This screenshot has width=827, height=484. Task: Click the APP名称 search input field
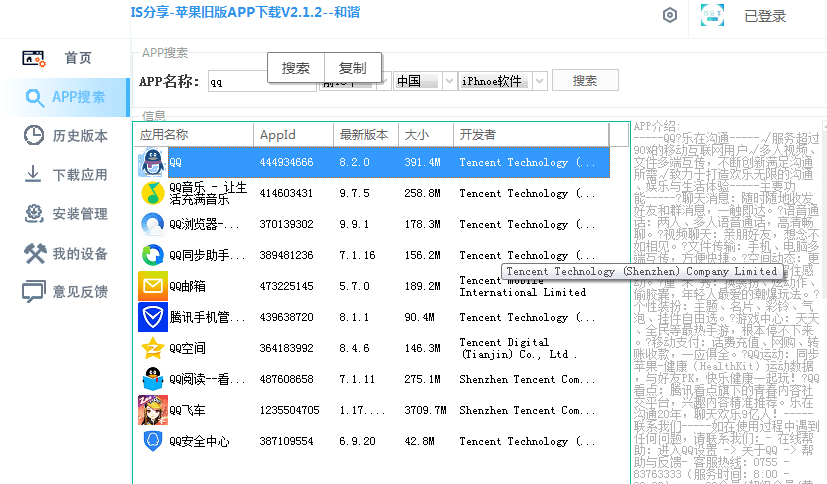pos(262,82)
